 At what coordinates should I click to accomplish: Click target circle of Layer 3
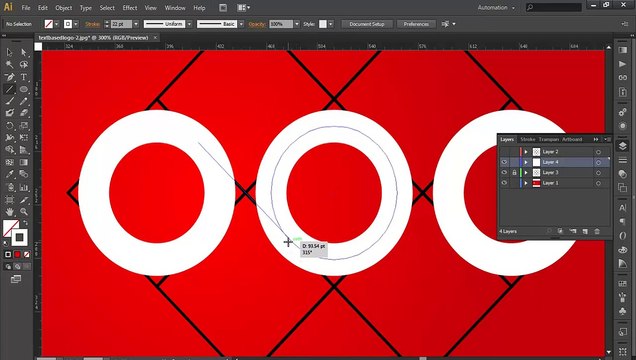pyautogui.click(x=598, y=173)
